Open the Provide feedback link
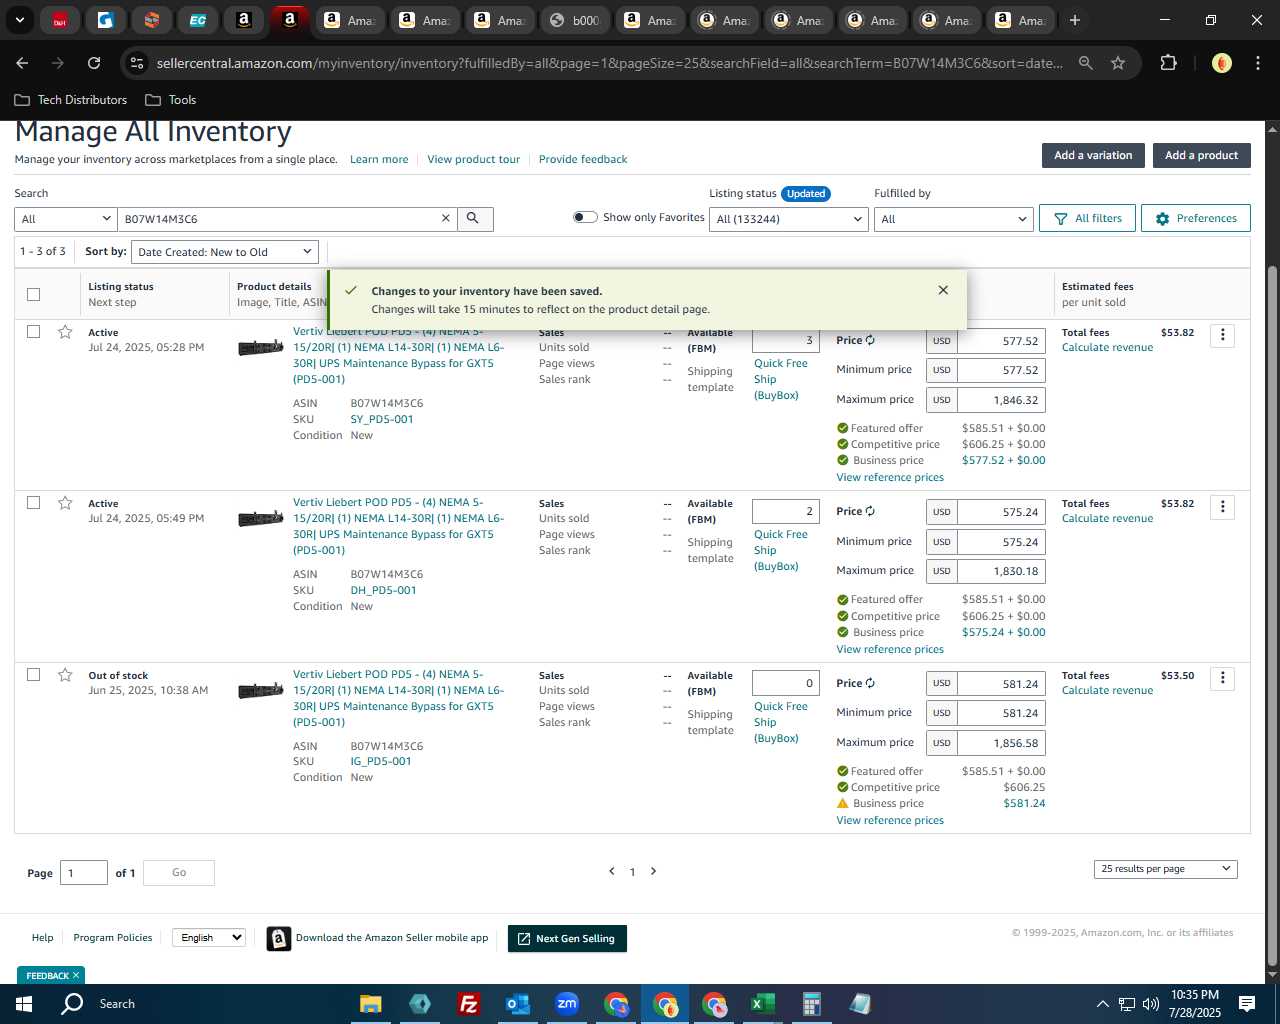The width and height of the screenshot is (1280, 1024). (x=583, y=159)
